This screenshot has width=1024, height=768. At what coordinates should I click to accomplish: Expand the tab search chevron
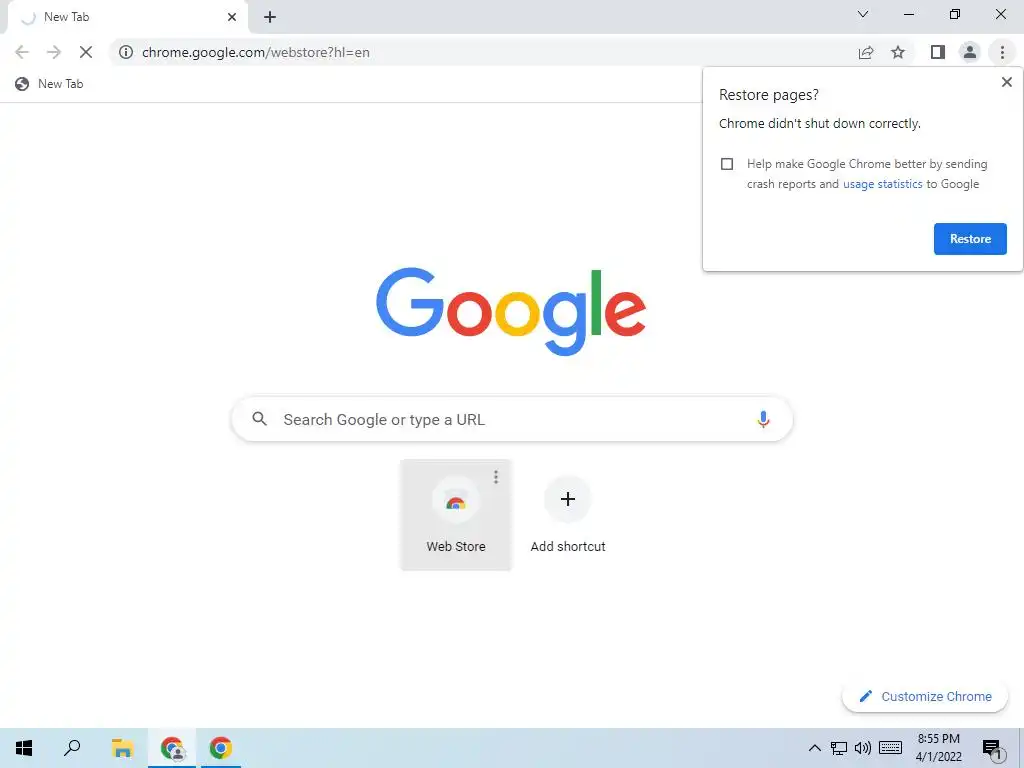(x=863, y=14)
